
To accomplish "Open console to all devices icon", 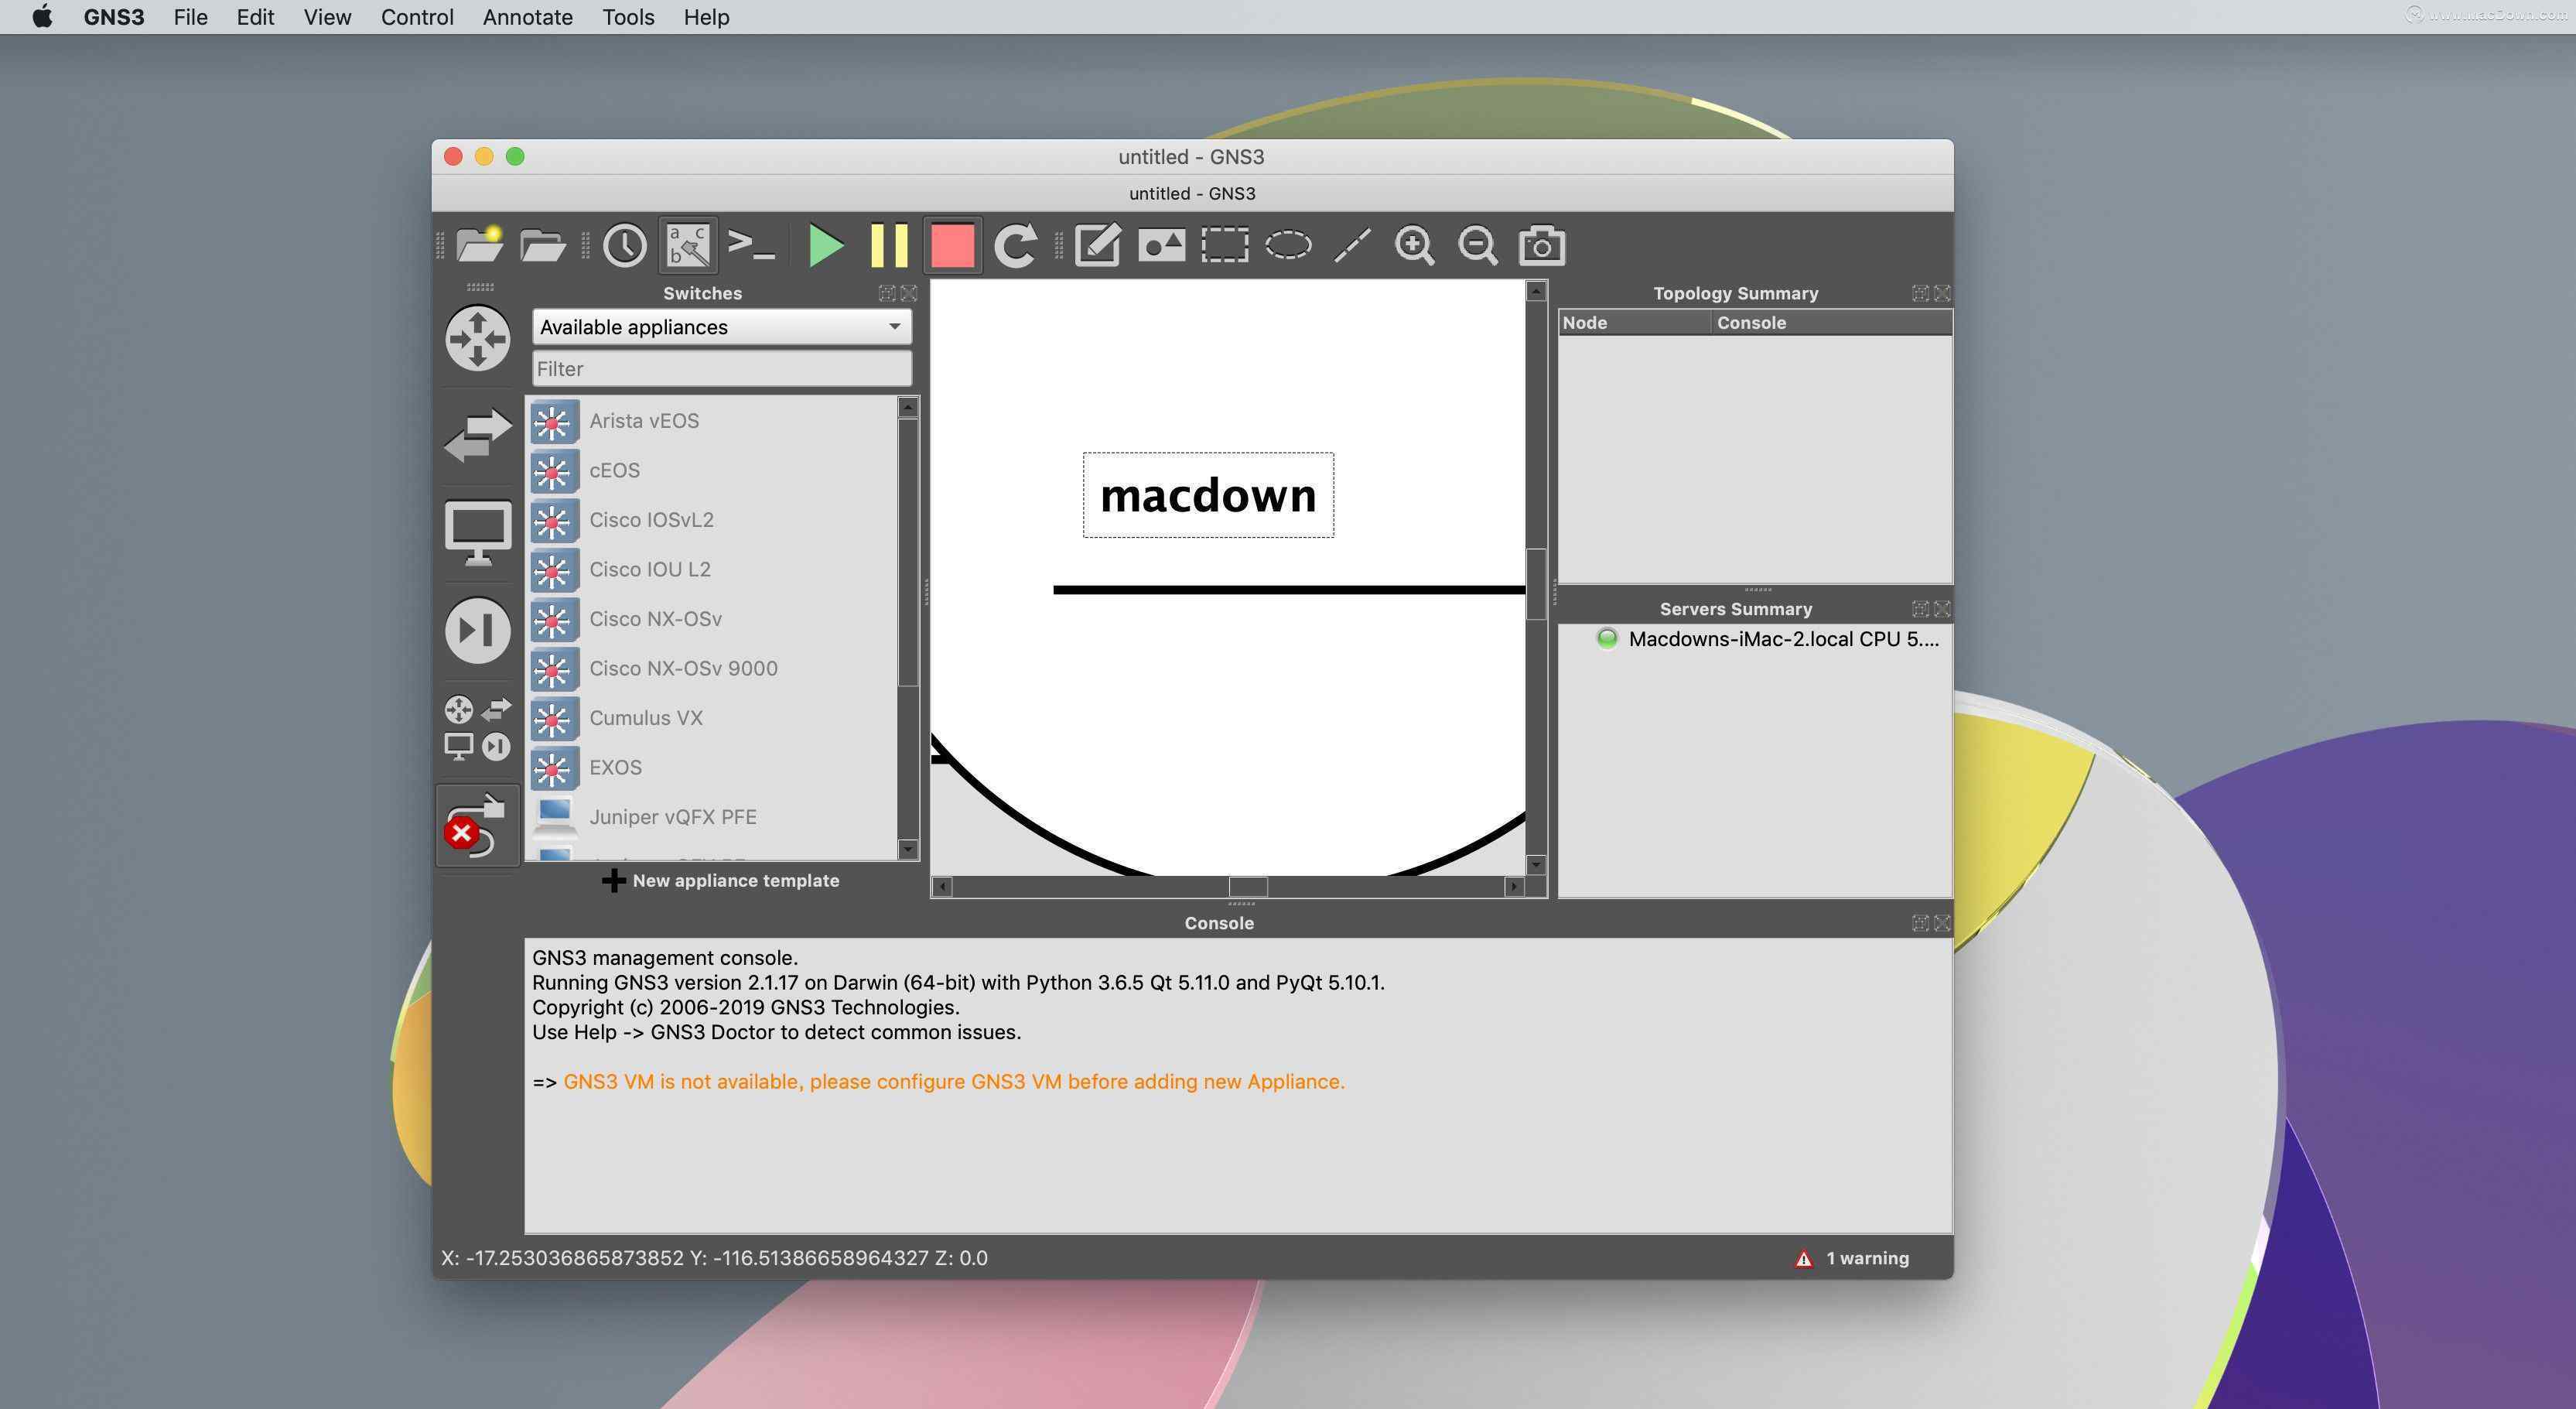I will [x=751, y=245].
